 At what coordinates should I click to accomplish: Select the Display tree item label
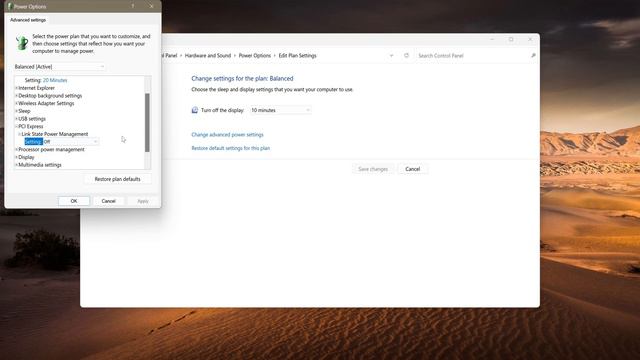[26, 157]
